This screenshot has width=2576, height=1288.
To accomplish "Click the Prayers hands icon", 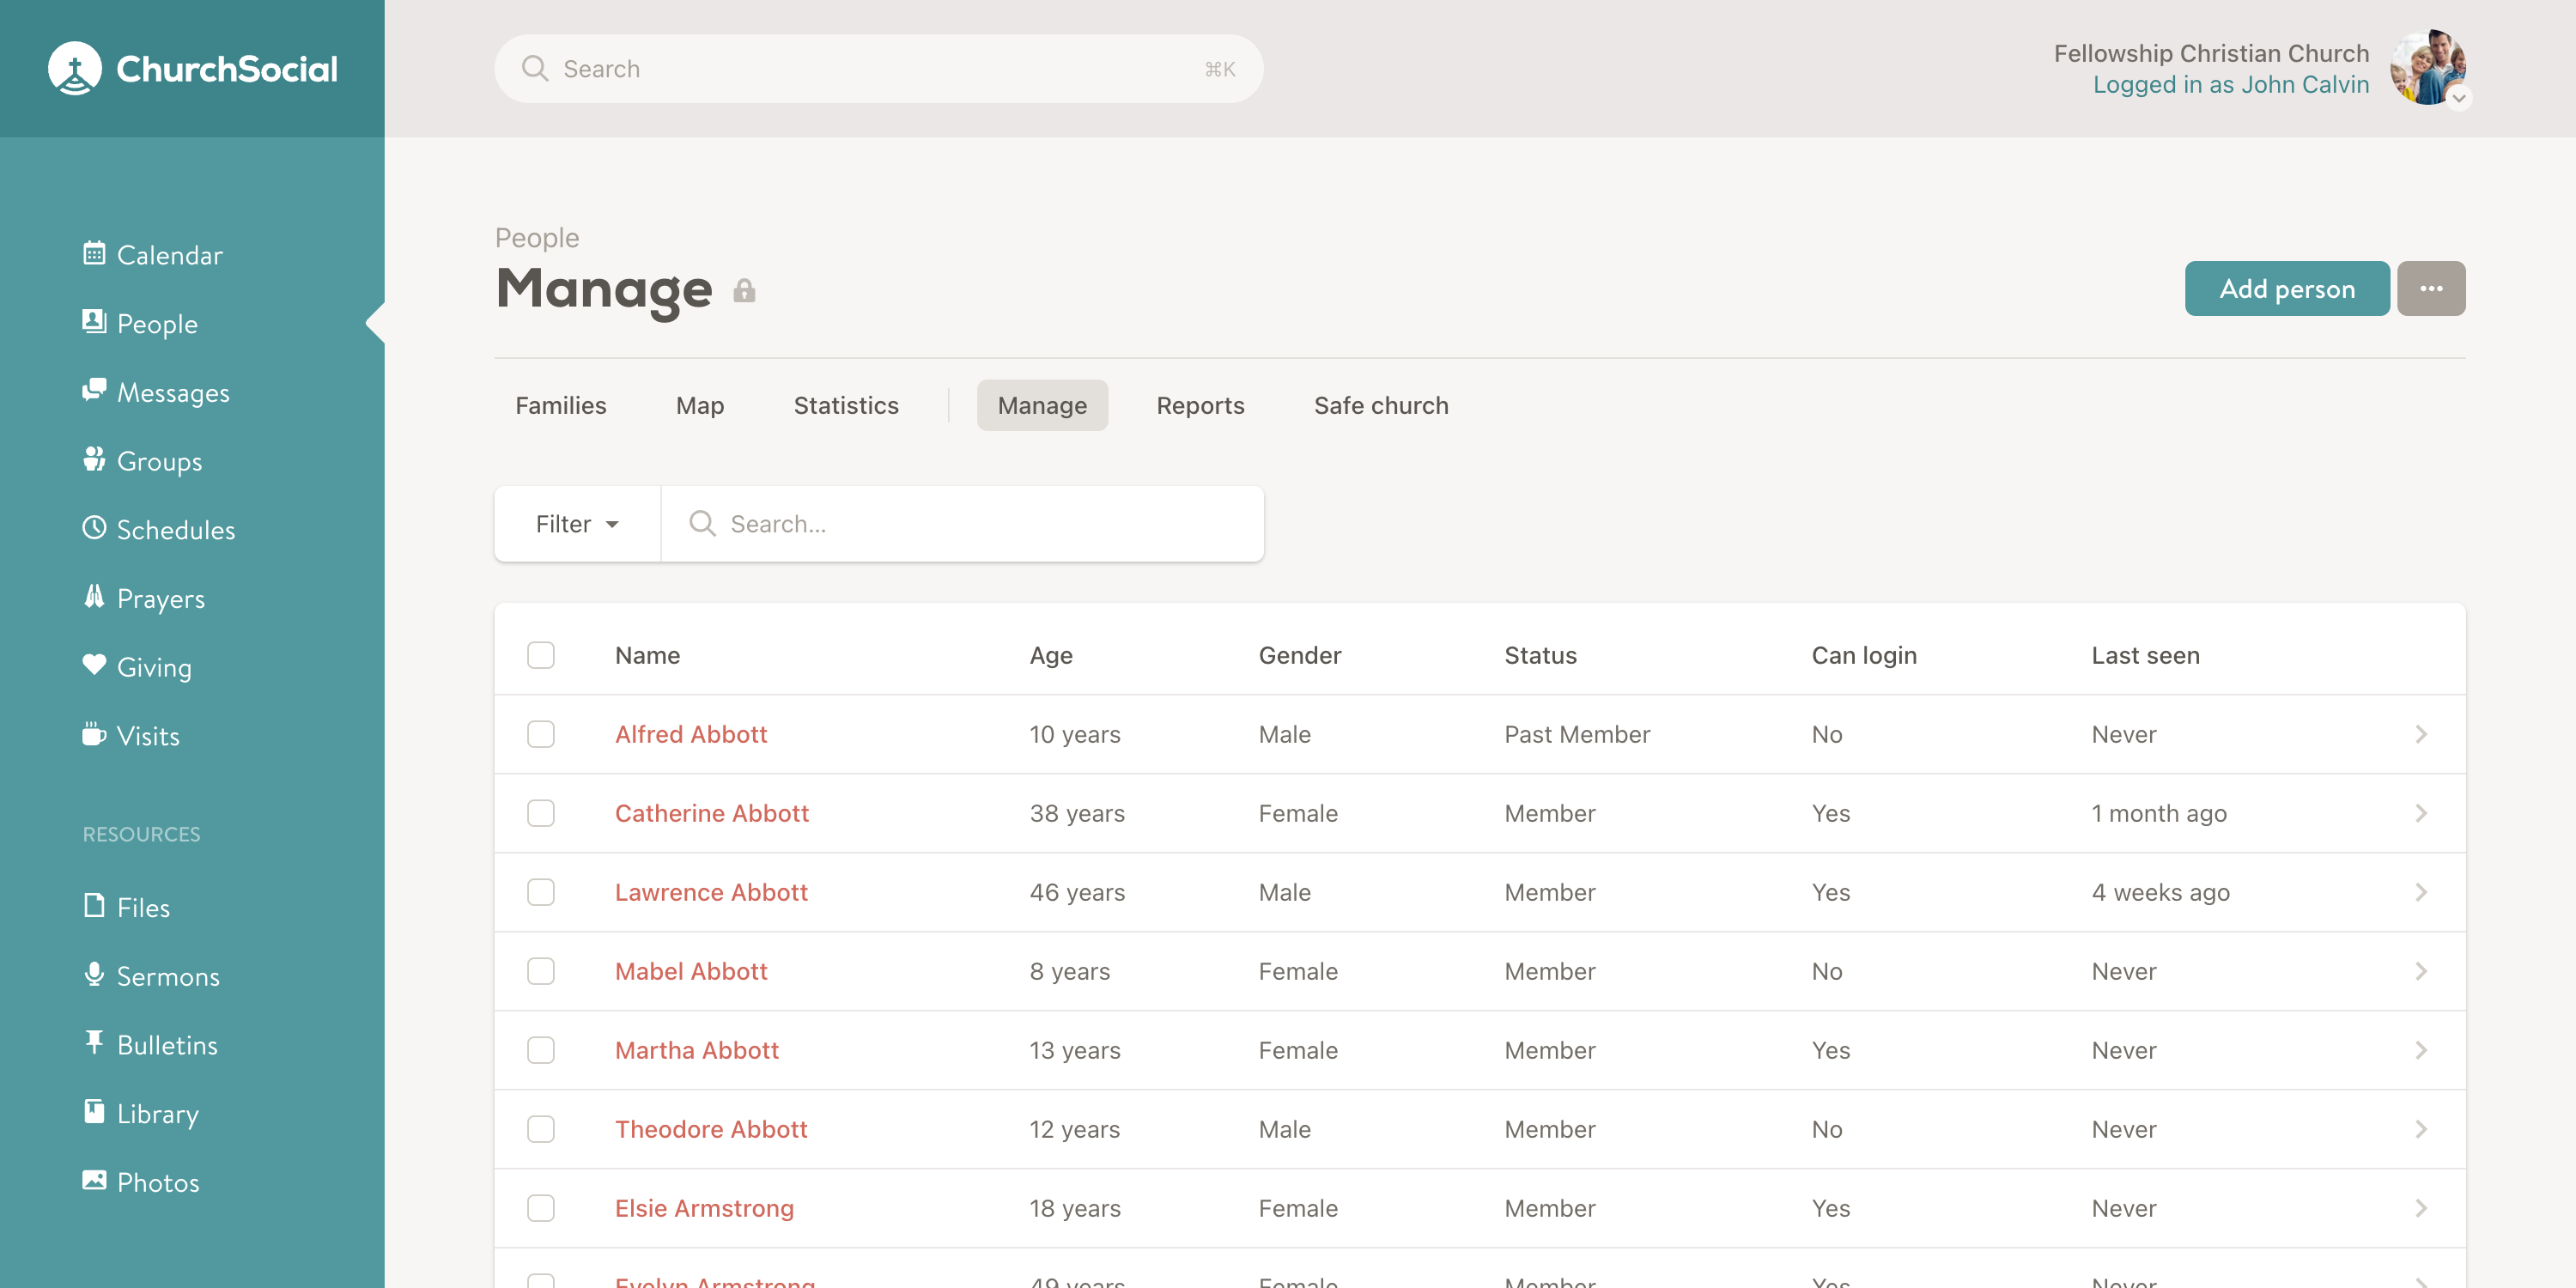I will [x=94, y=596].
